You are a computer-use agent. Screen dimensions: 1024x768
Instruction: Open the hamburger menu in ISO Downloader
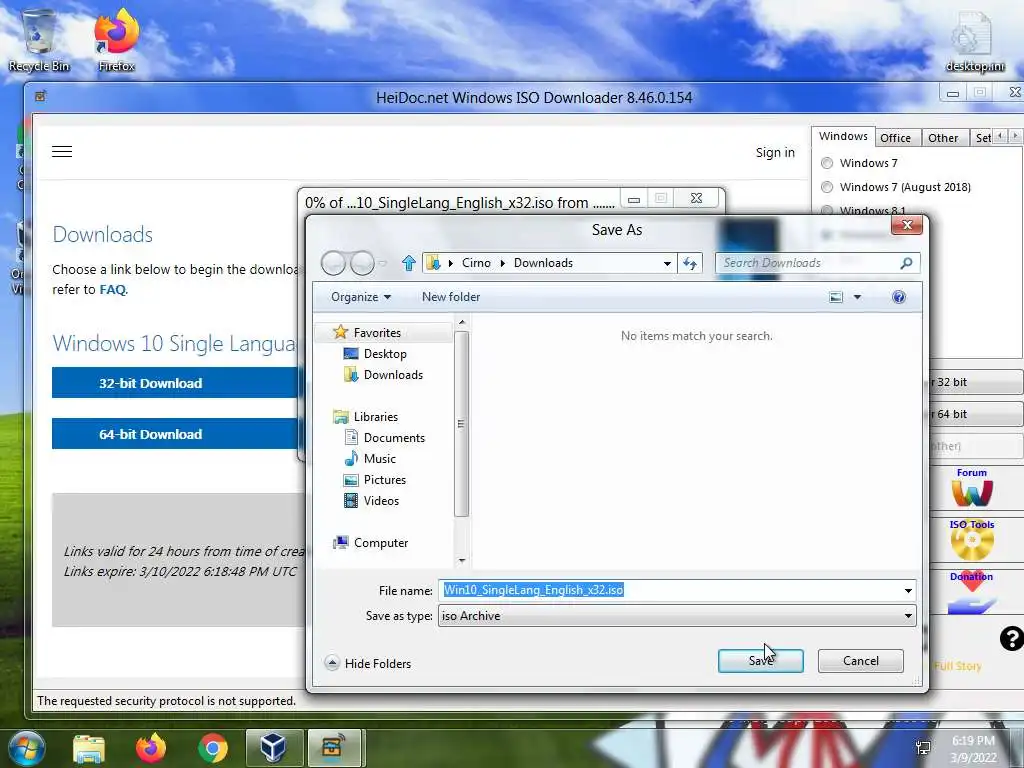tap(62, 152)
